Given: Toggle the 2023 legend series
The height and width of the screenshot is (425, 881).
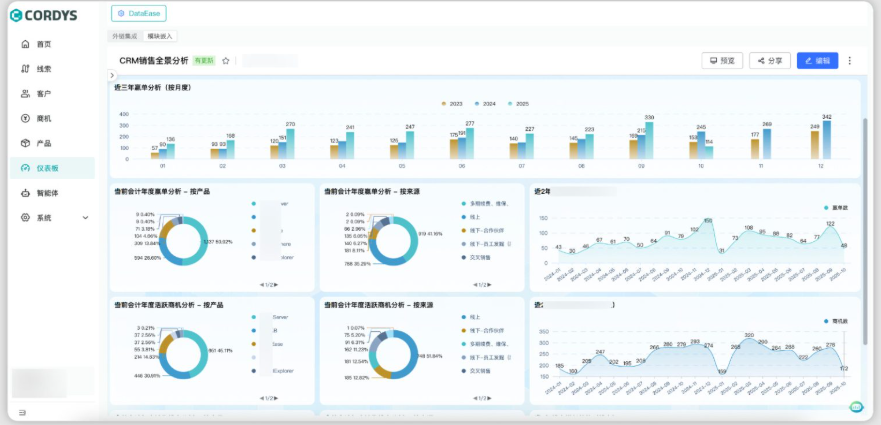Looking at the screenshot, I should pos(451,104).
